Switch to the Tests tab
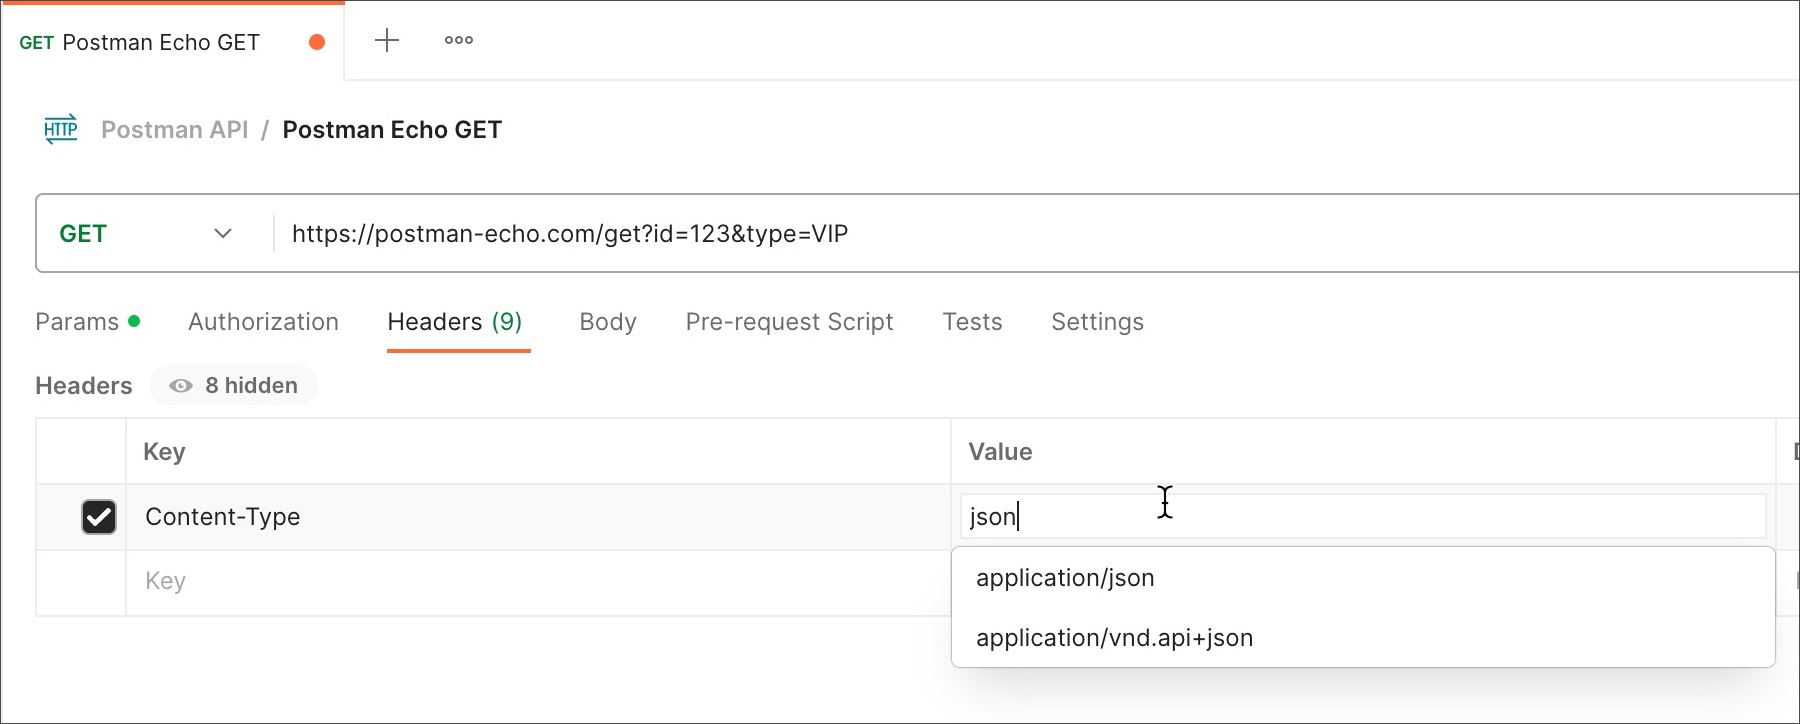 point(972,322)
